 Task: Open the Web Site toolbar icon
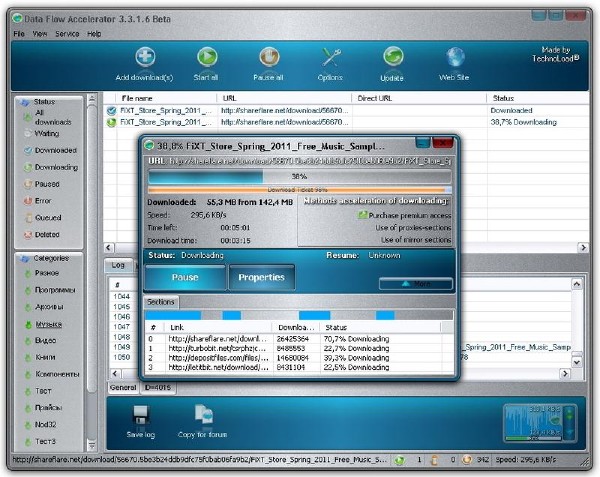point(455,58)
